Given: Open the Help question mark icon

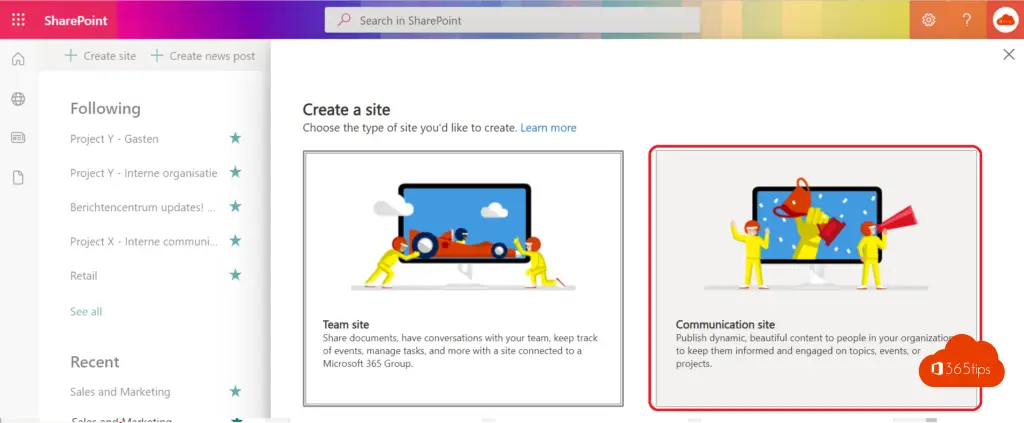Looking at the screenshot, I should (967, 20).
